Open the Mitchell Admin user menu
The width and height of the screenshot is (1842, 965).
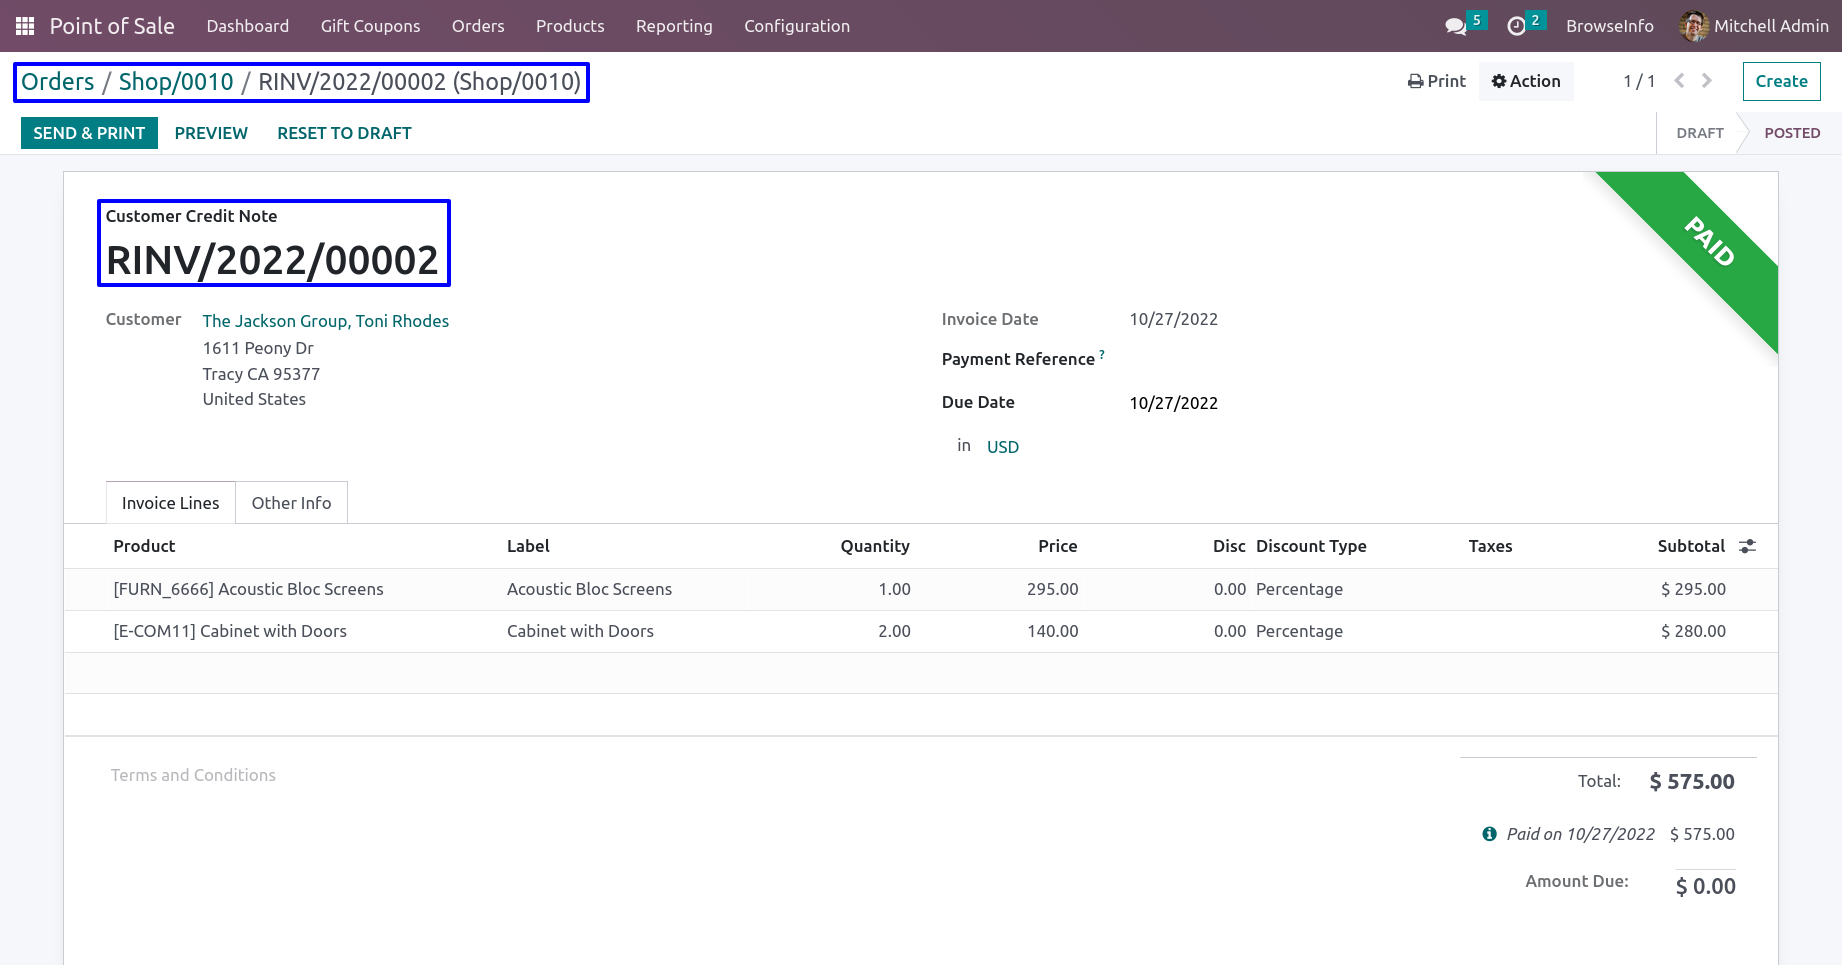pyautogui.click(x=1755, y=26)
